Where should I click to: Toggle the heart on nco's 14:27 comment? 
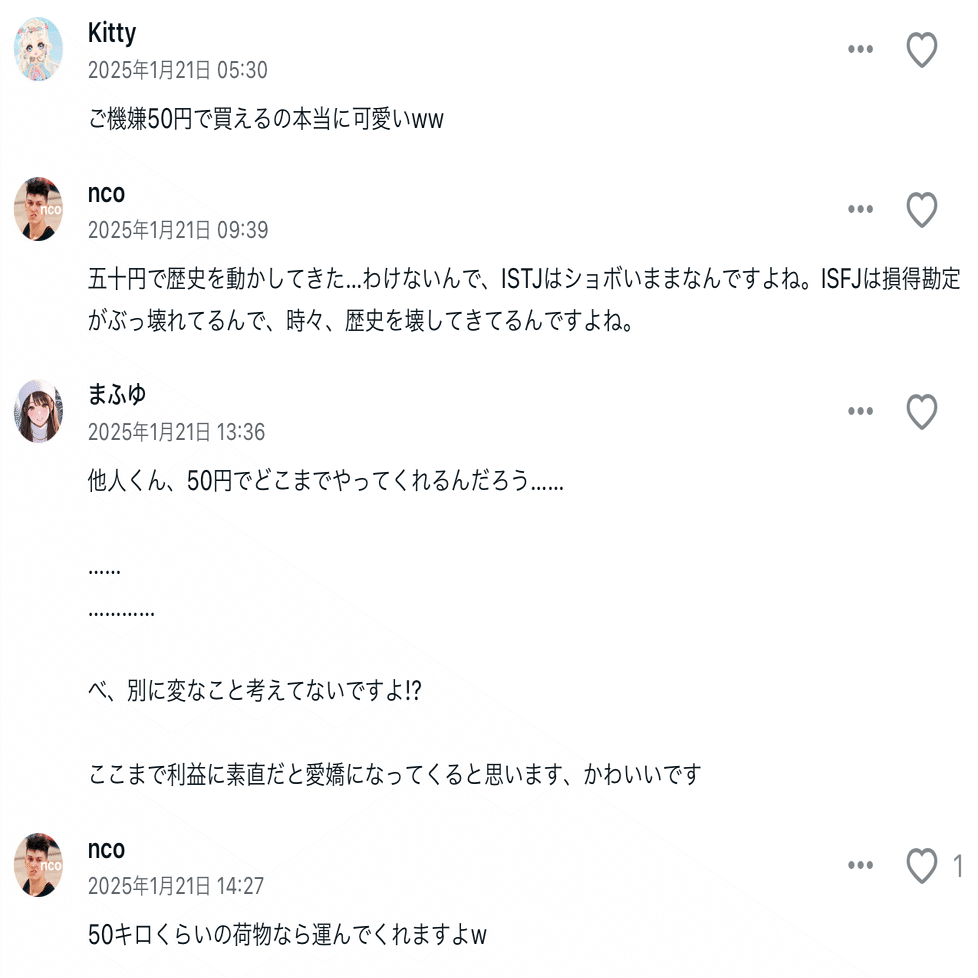coord(921,866)
